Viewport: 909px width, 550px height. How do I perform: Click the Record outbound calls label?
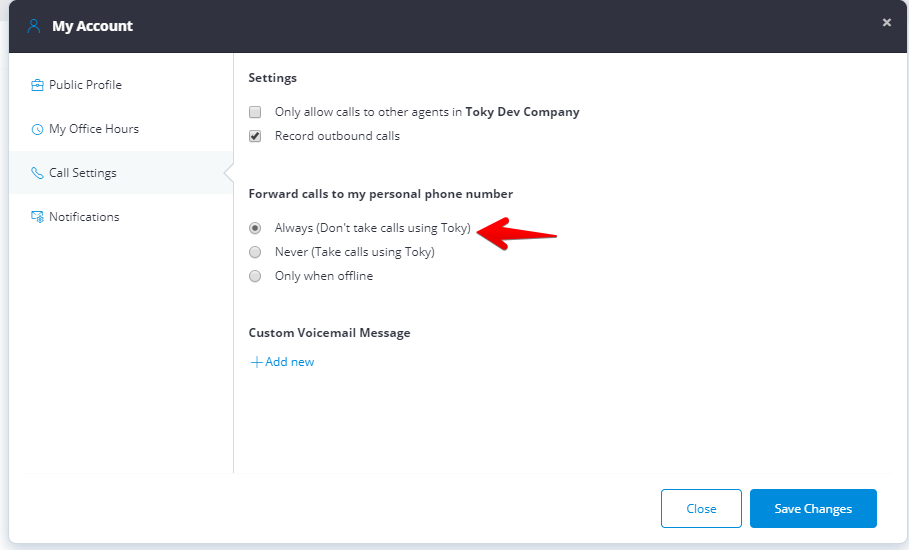pyautogui.click(x=337, y=136)
